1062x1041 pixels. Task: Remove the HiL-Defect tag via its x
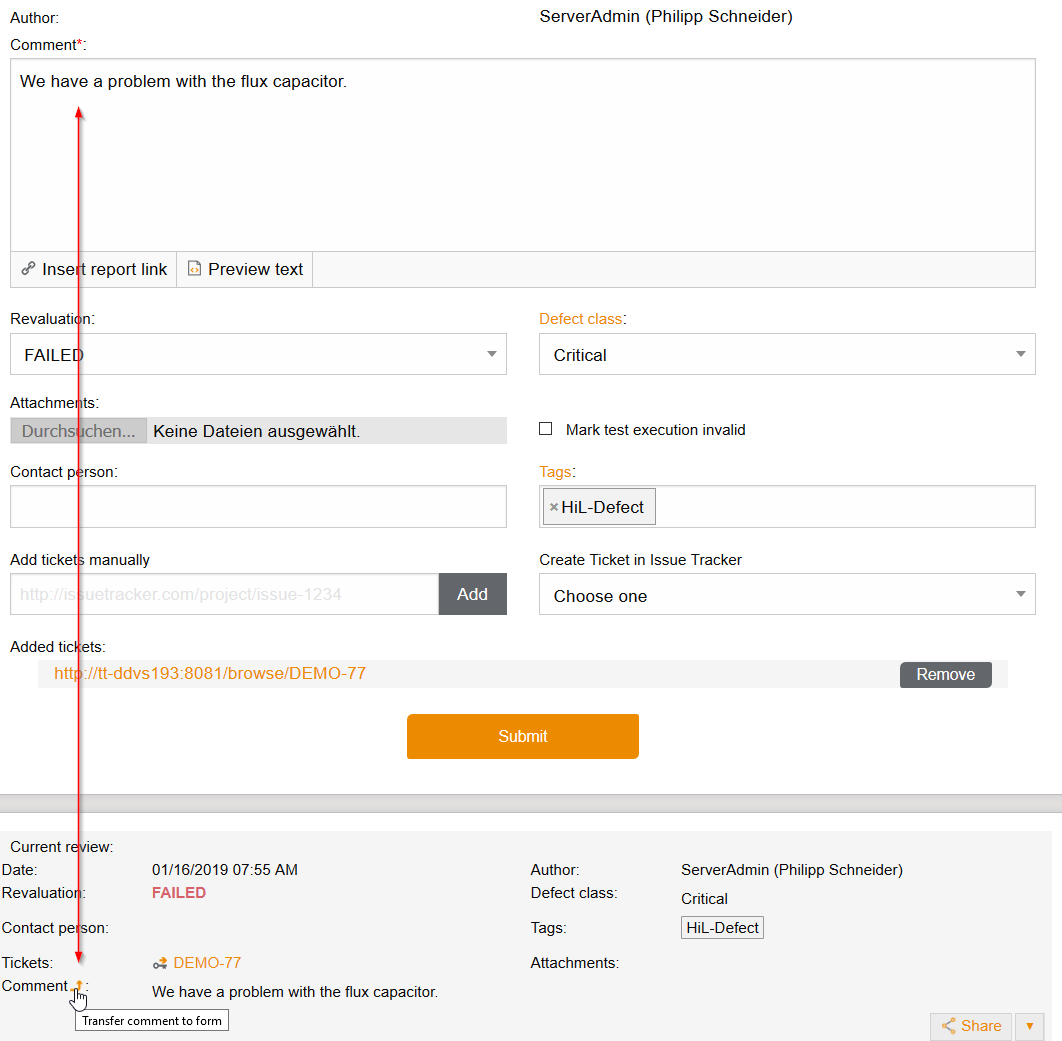point(553,507)
